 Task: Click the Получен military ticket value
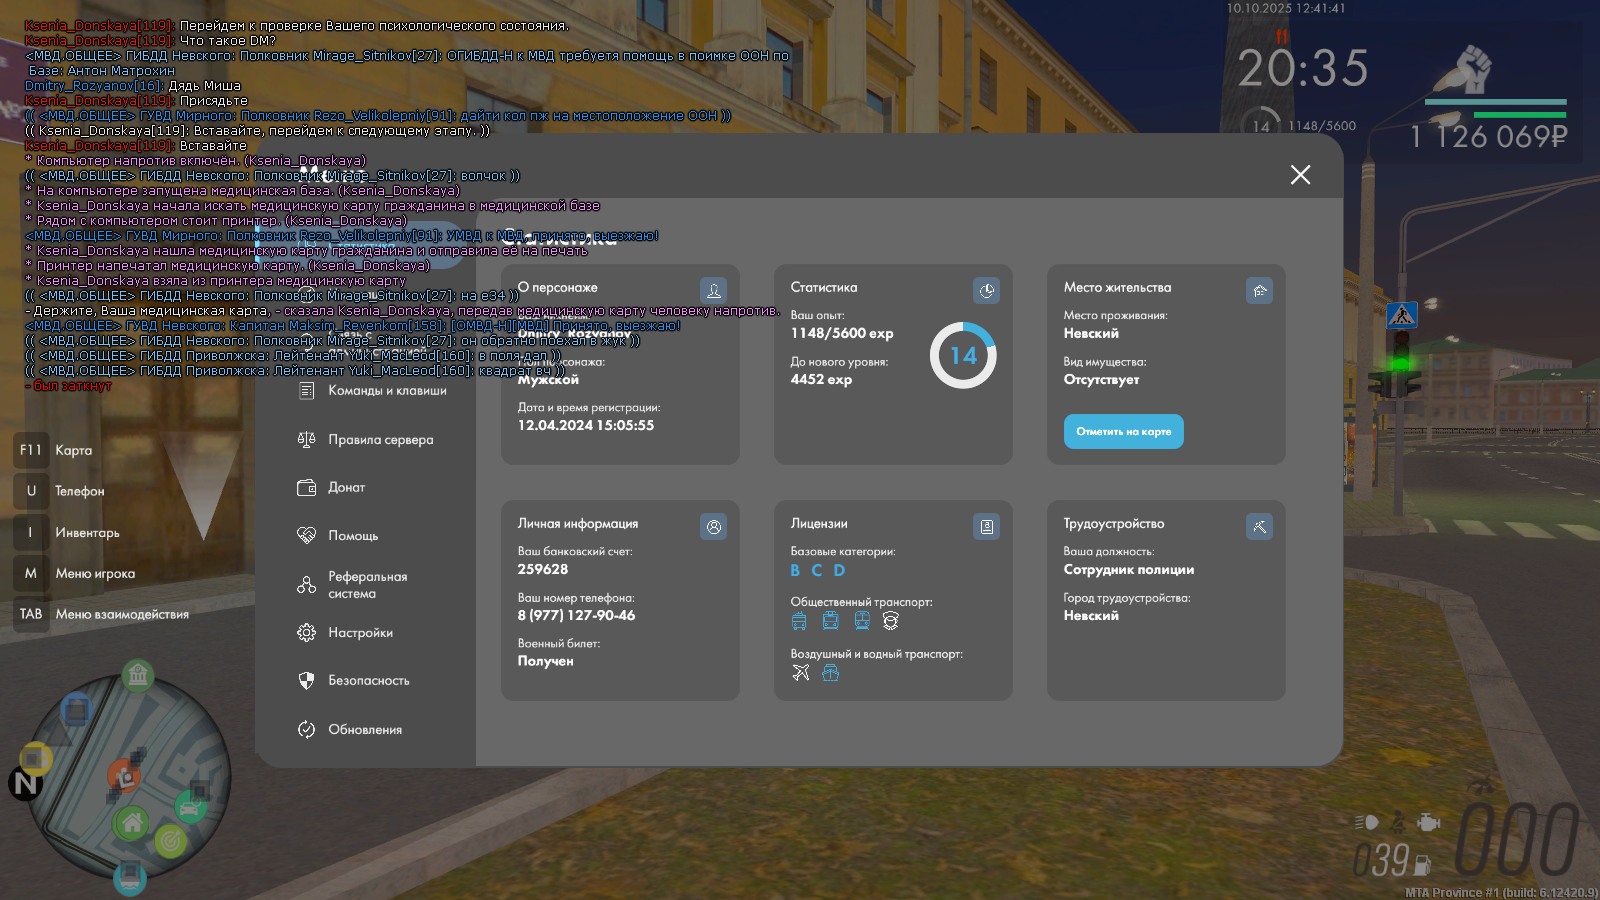[x=546, y=662]
